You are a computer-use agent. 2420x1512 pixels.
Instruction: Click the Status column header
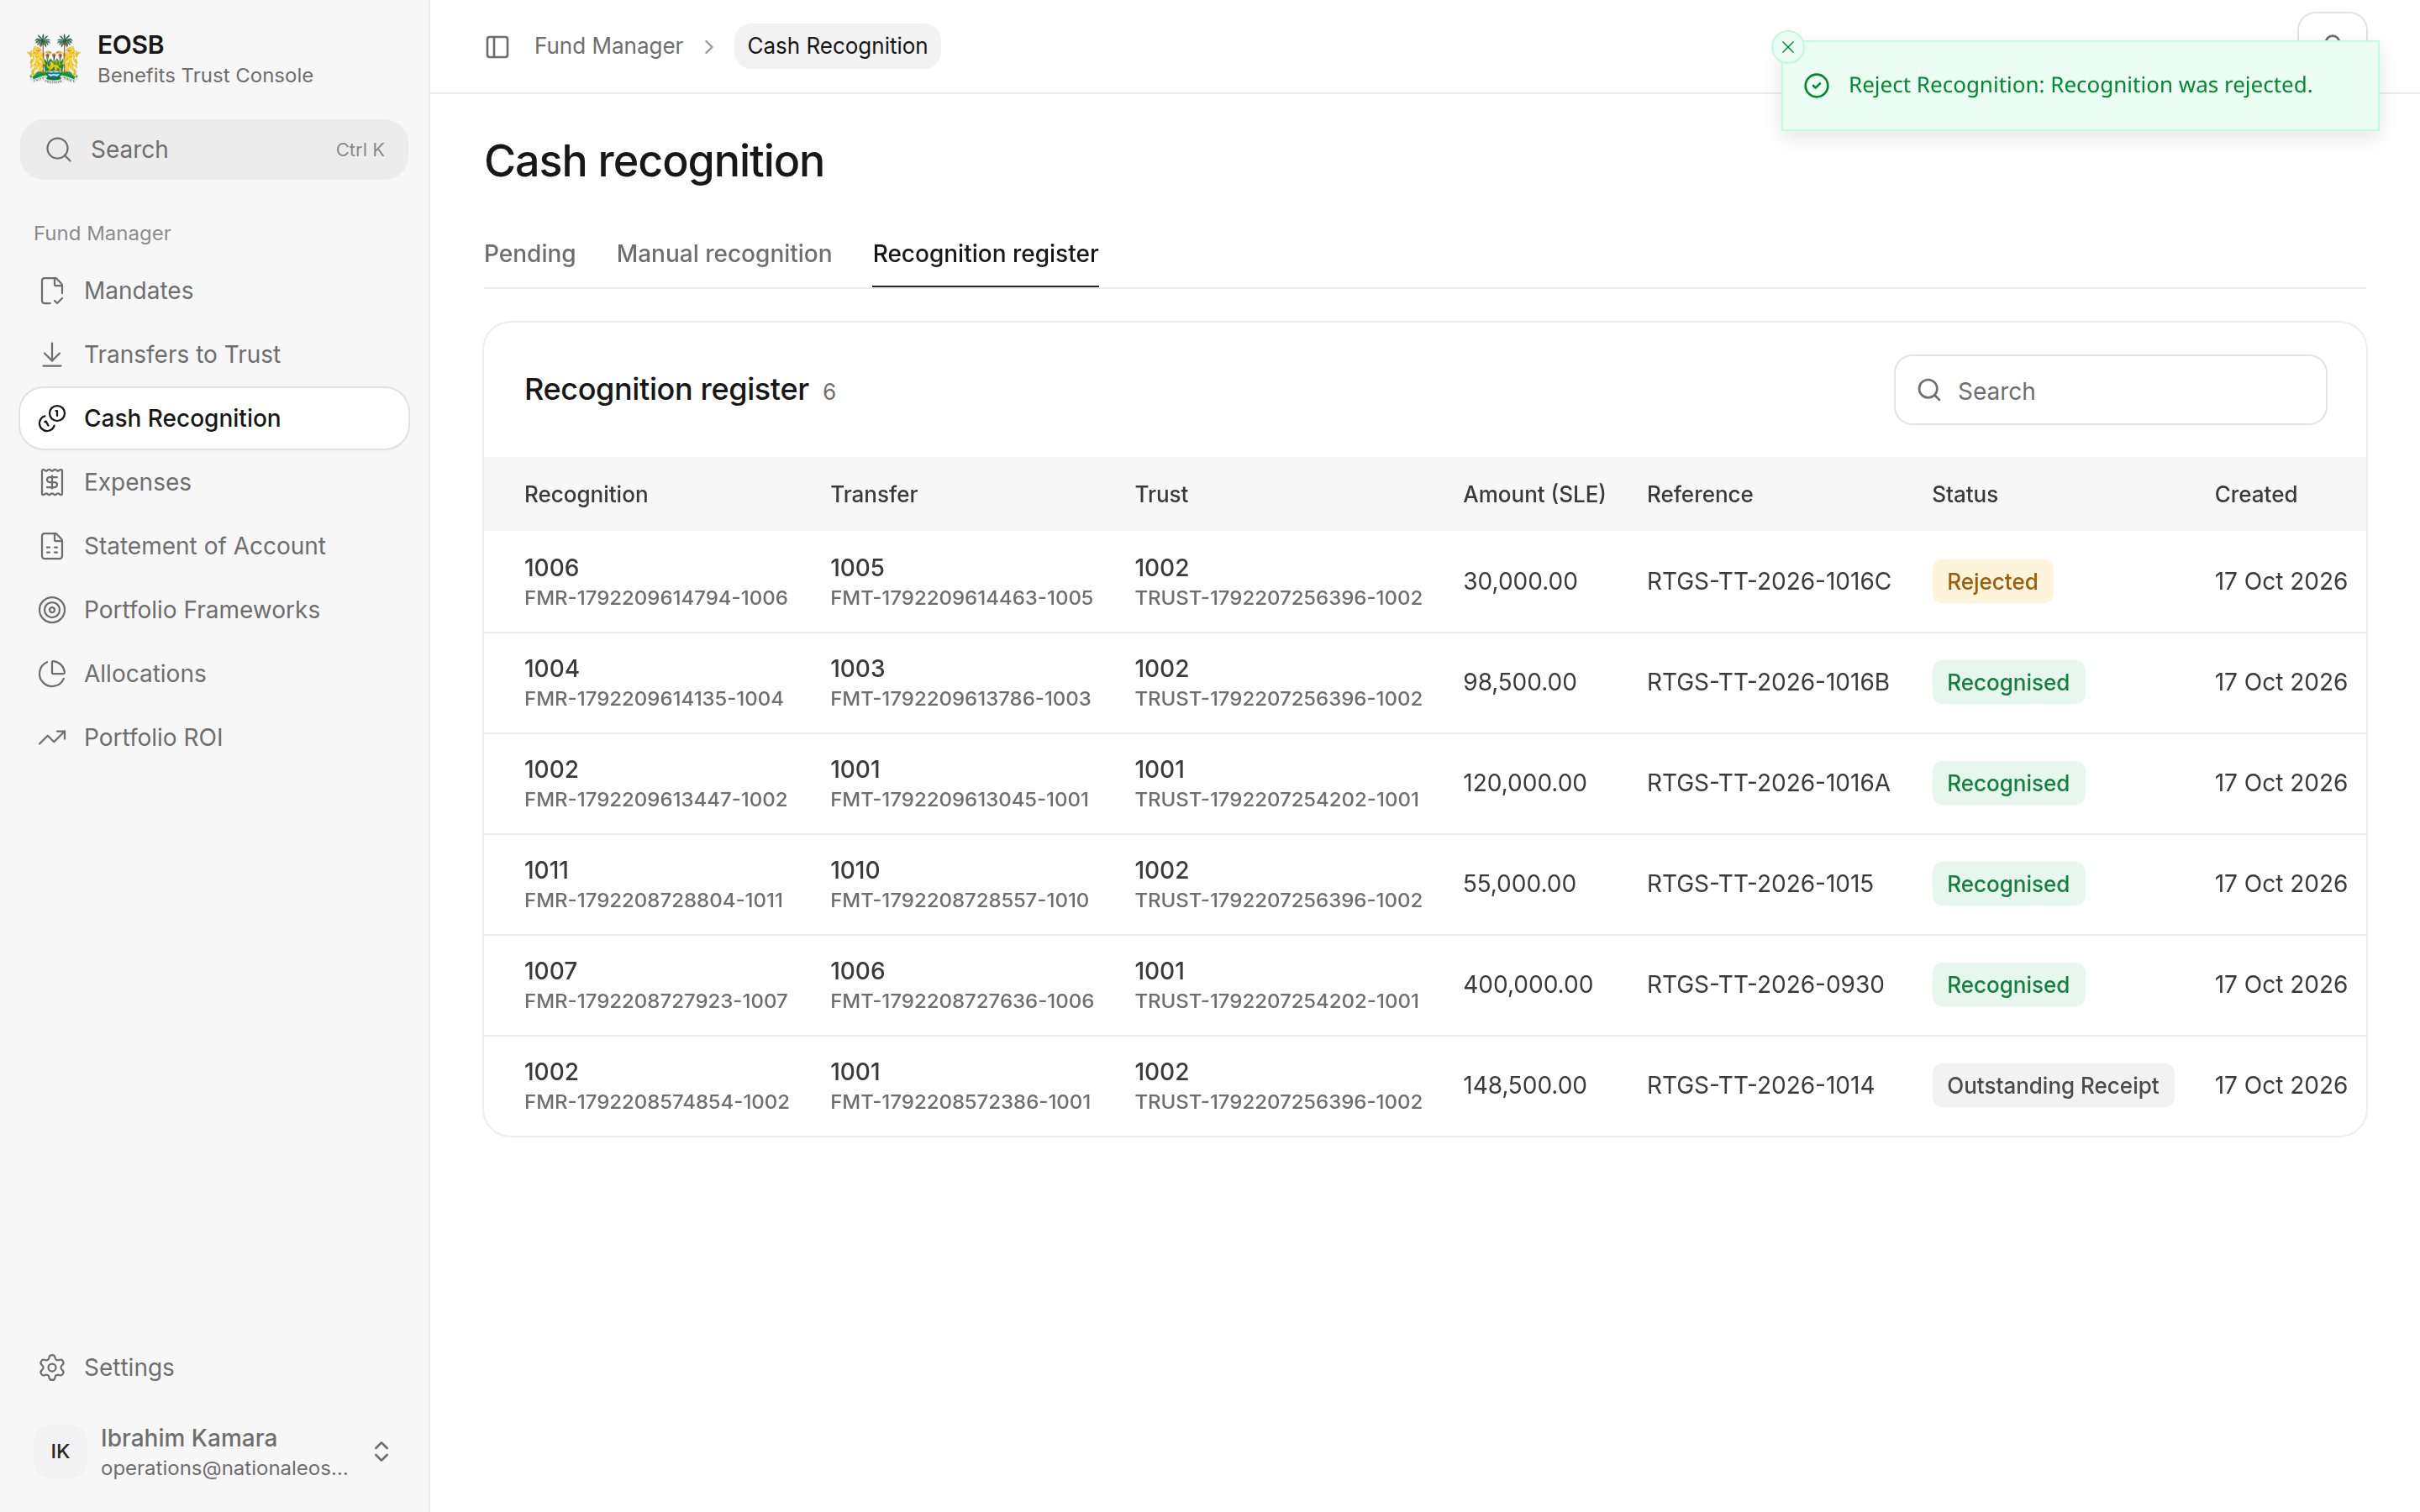1964,495
